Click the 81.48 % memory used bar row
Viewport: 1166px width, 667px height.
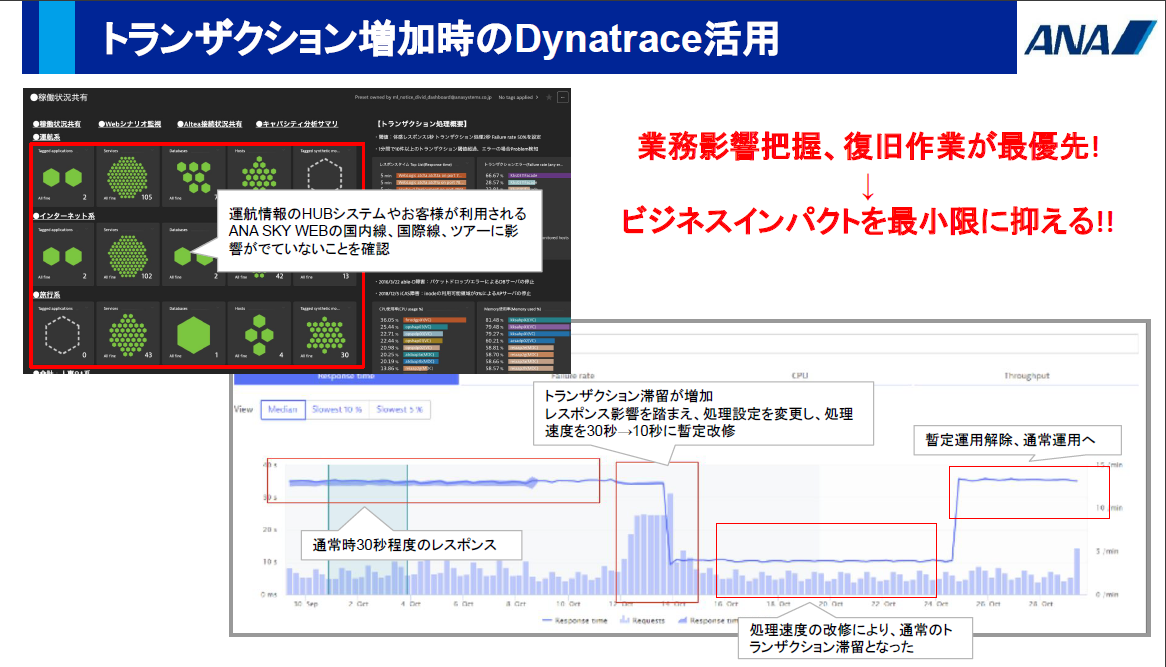coord(528,320)
